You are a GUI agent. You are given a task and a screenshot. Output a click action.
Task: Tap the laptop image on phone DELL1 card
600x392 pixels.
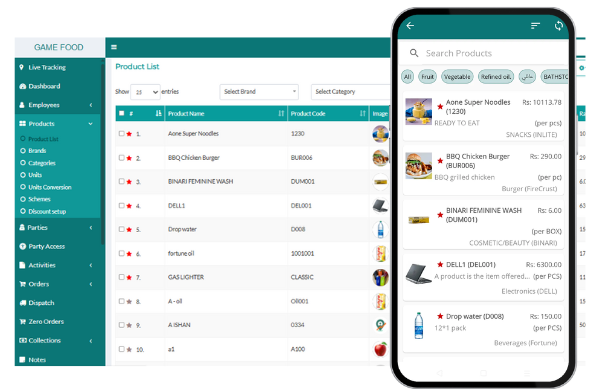(x=418, y=274)
